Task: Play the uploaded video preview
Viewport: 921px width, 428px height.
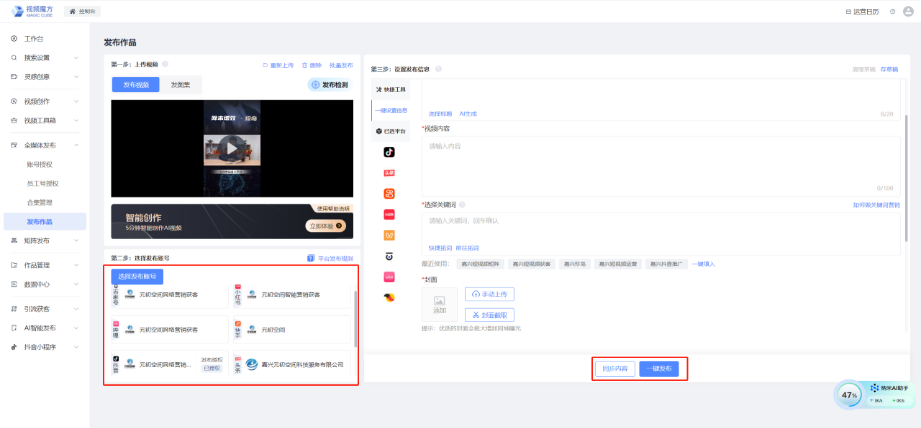Action: [x=232, y=148]
